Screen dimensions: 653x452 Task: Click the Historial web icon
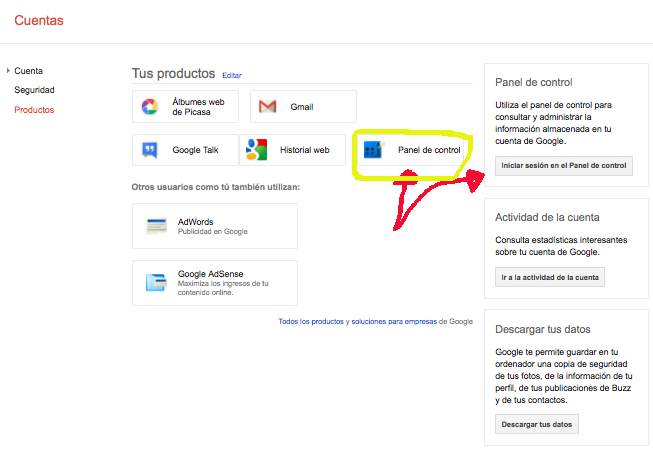point(256,150)
